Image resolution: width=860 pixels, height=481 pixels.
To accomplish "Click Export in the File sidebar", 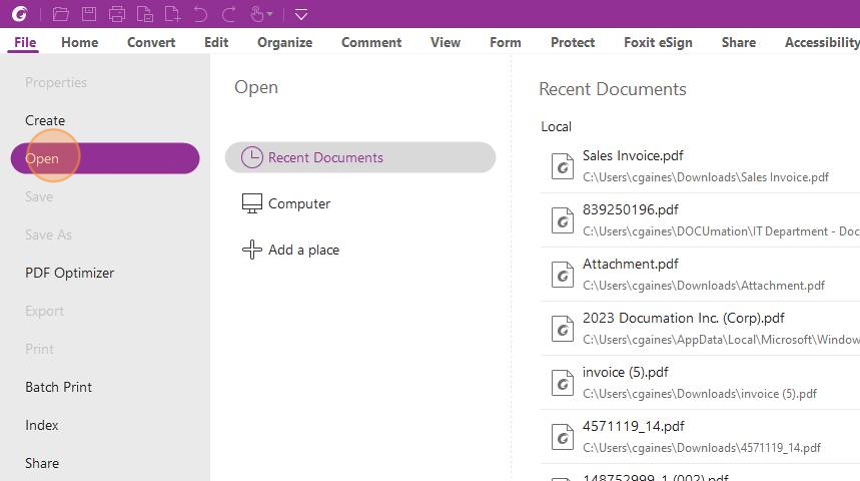I will (44, 311).
